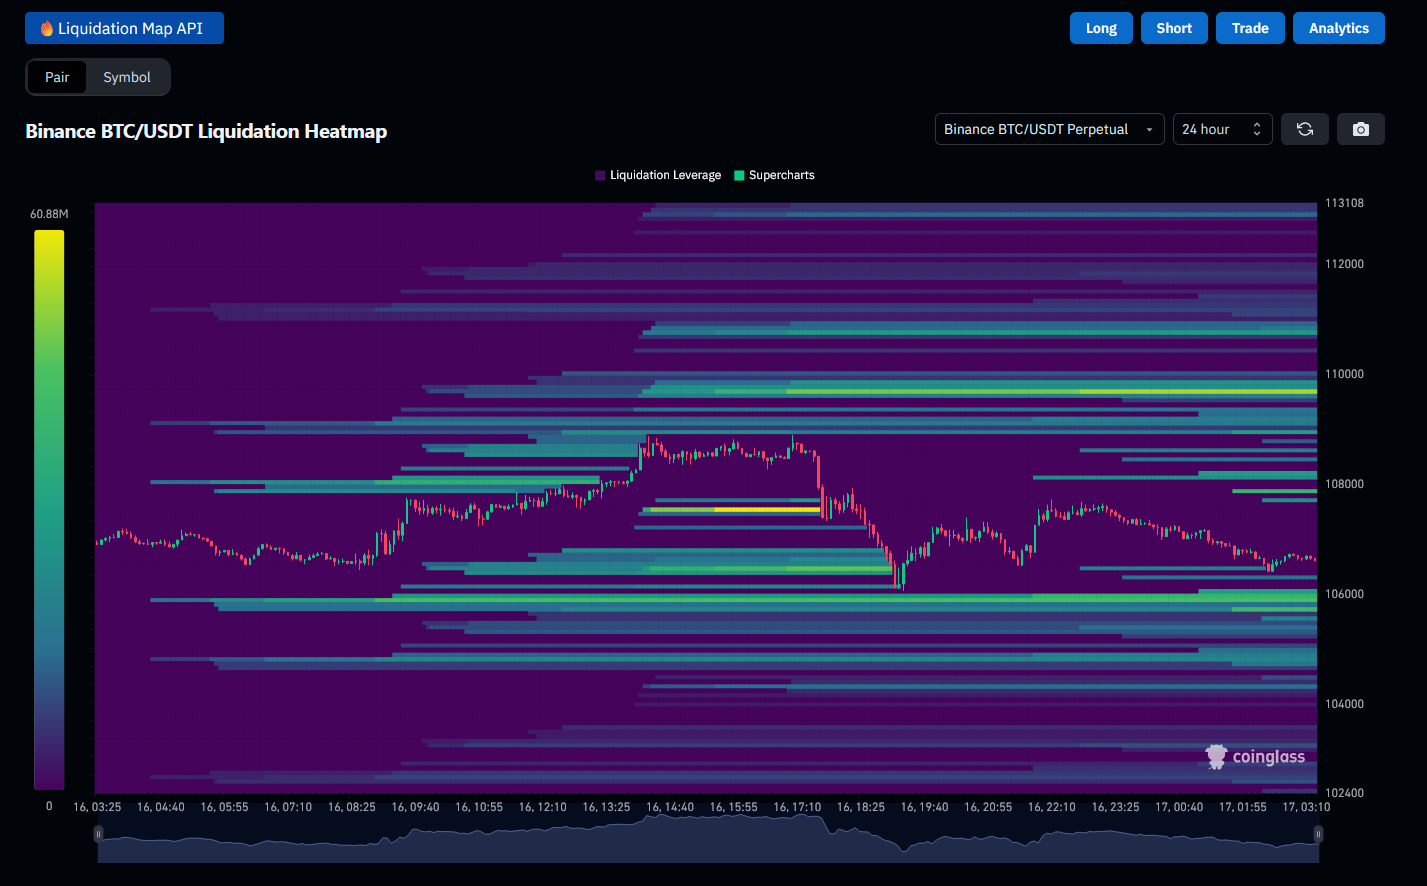Image resolution: width=1427 pixels, height=886 pixels.
Task: Click the 108000 price axis label
Action: [x=1344, y=484]
